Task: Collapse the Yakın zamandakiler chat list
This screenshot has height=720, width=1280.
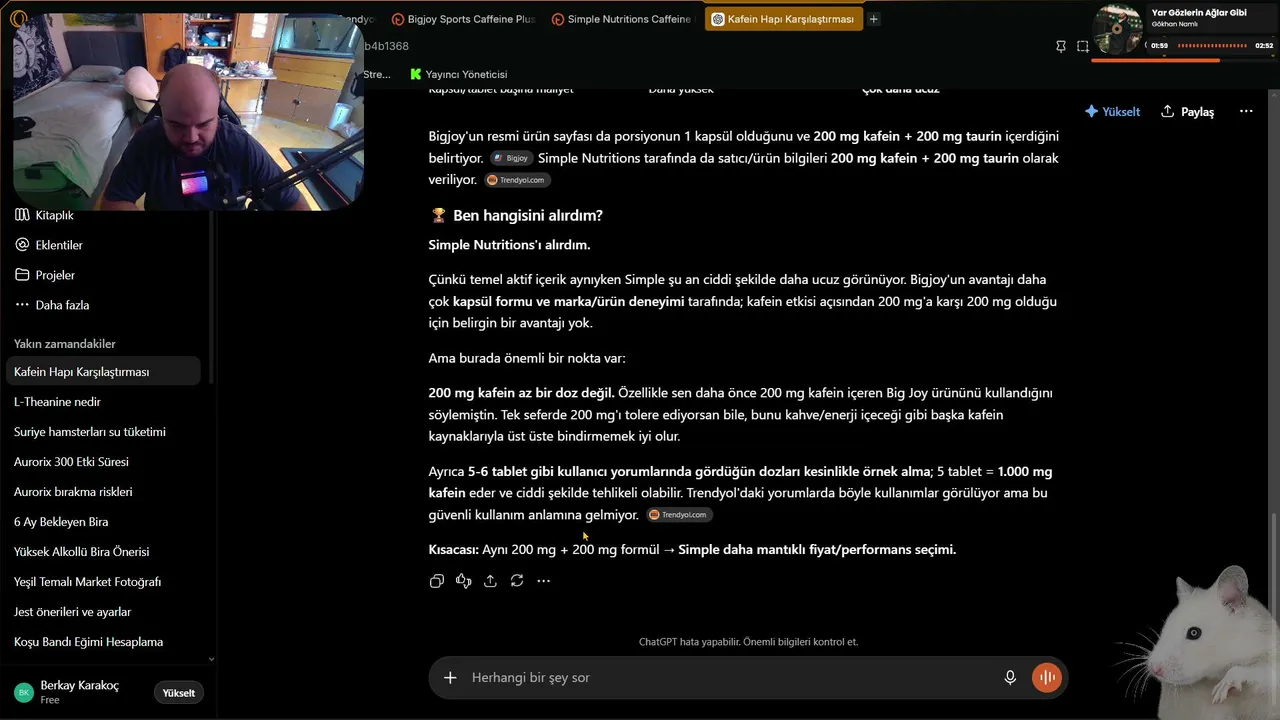Action: coord(65,344)
